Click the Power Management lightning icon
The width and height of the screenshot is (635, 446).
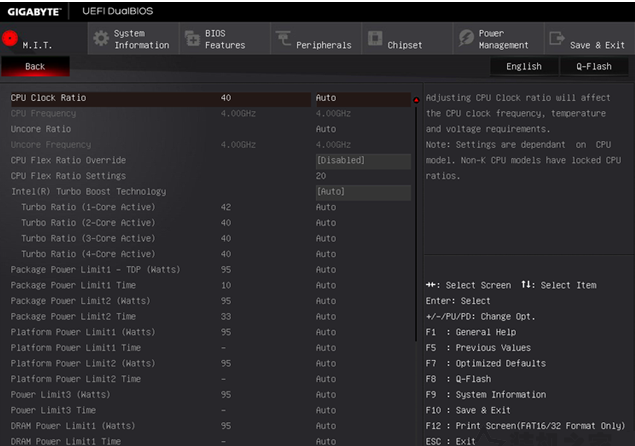(x=466, y=38)
